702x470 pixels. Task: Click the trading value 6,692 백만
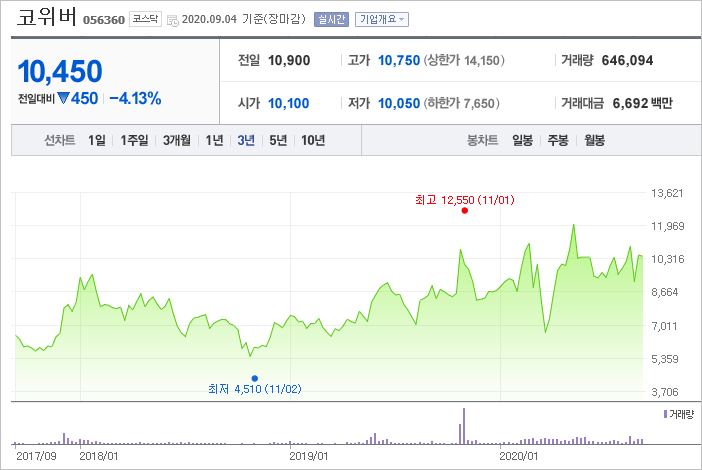(x=642, y=103)
